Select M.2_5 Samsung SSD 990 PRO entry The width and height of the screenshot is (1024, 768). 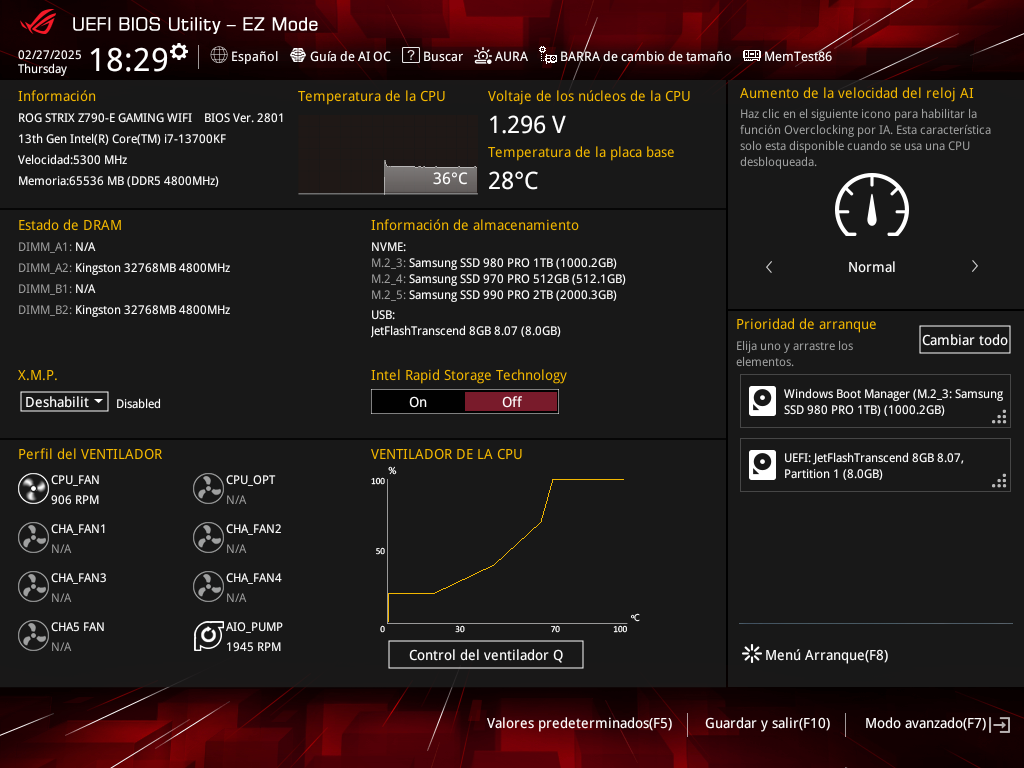494,295
